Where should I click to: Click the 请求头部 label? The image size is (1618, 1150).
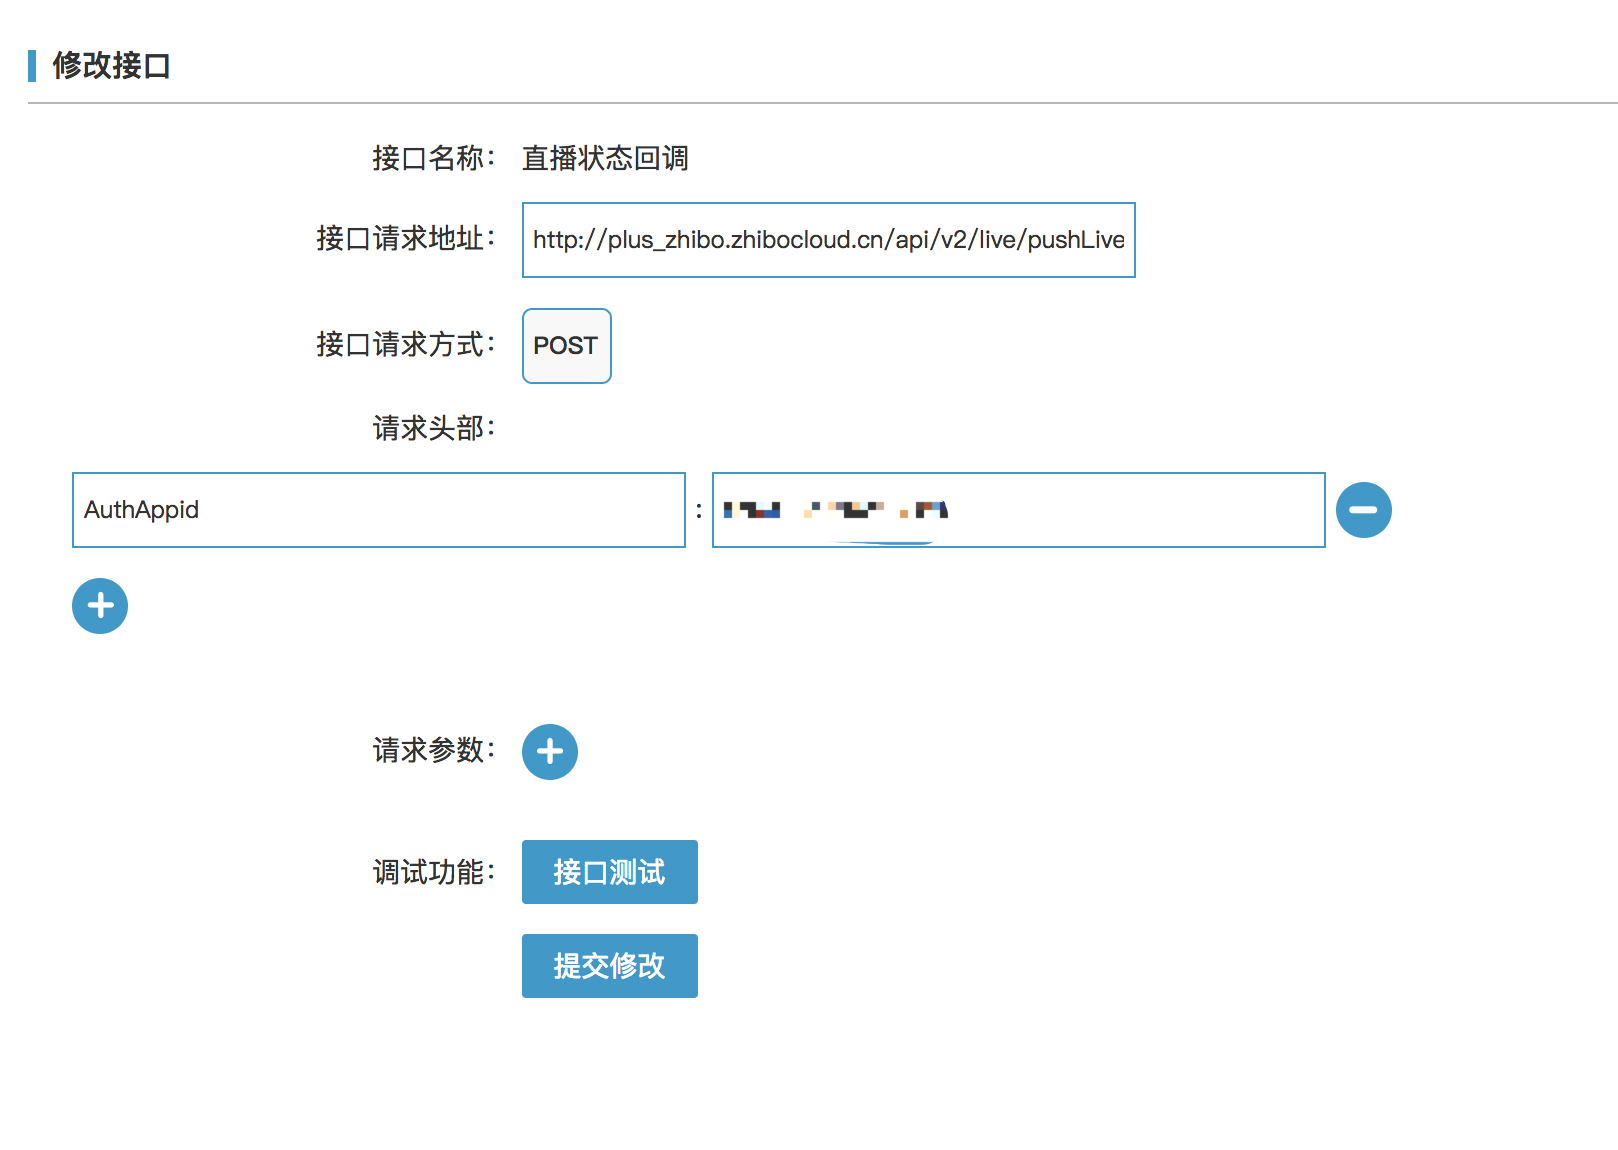click(x=434, y=428)
